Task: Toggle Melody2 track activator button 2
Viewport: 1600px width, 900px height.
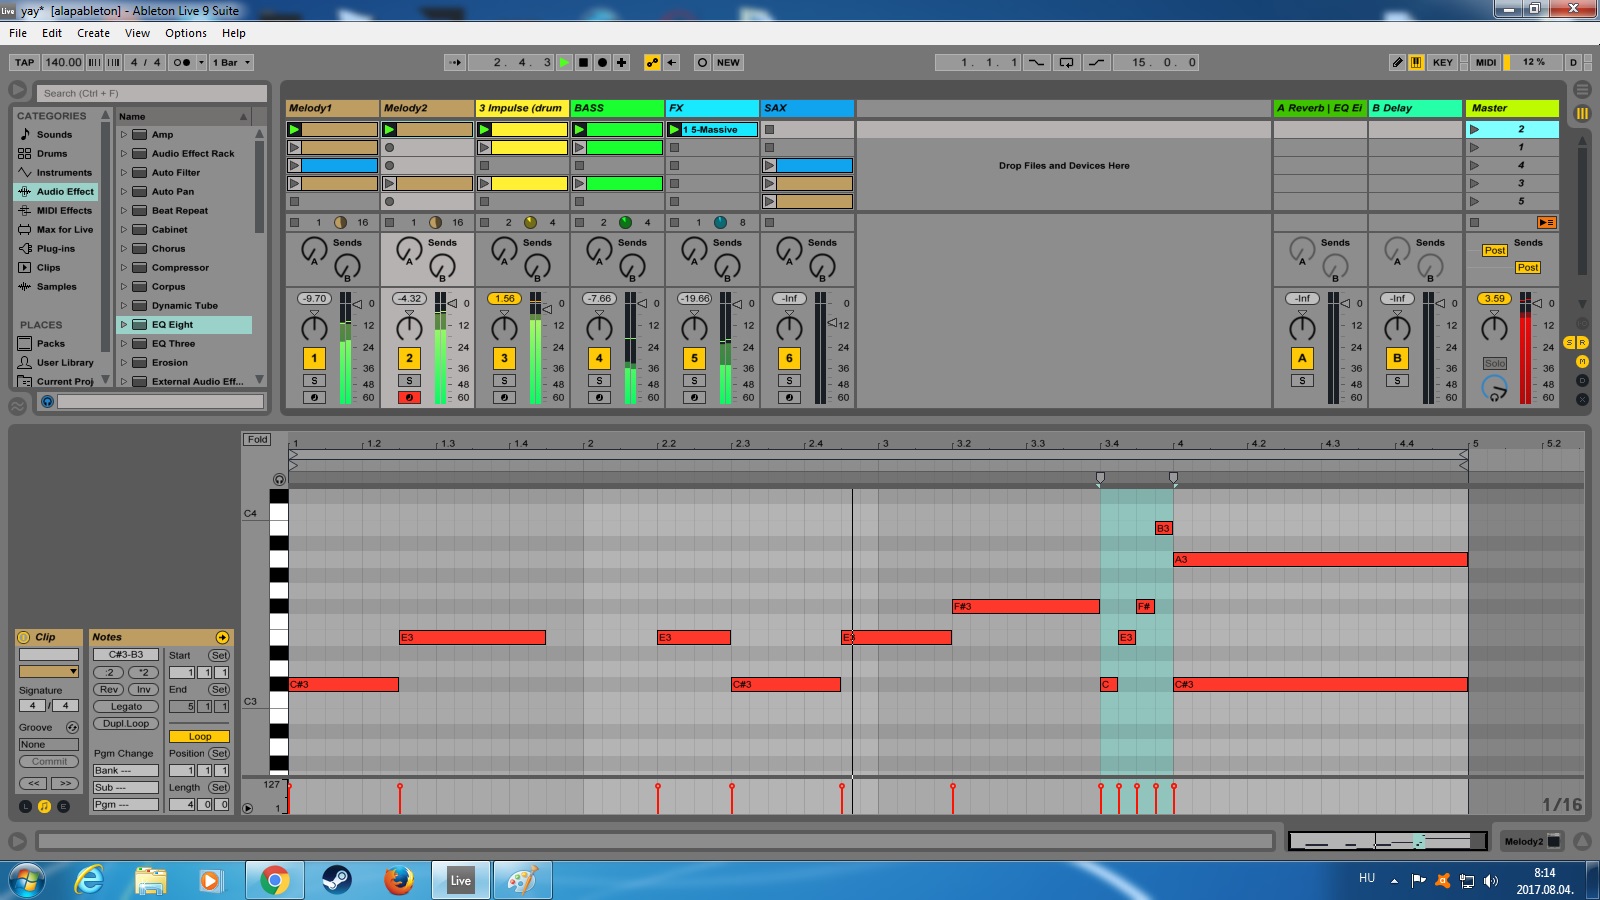Action: click(409, 358)
